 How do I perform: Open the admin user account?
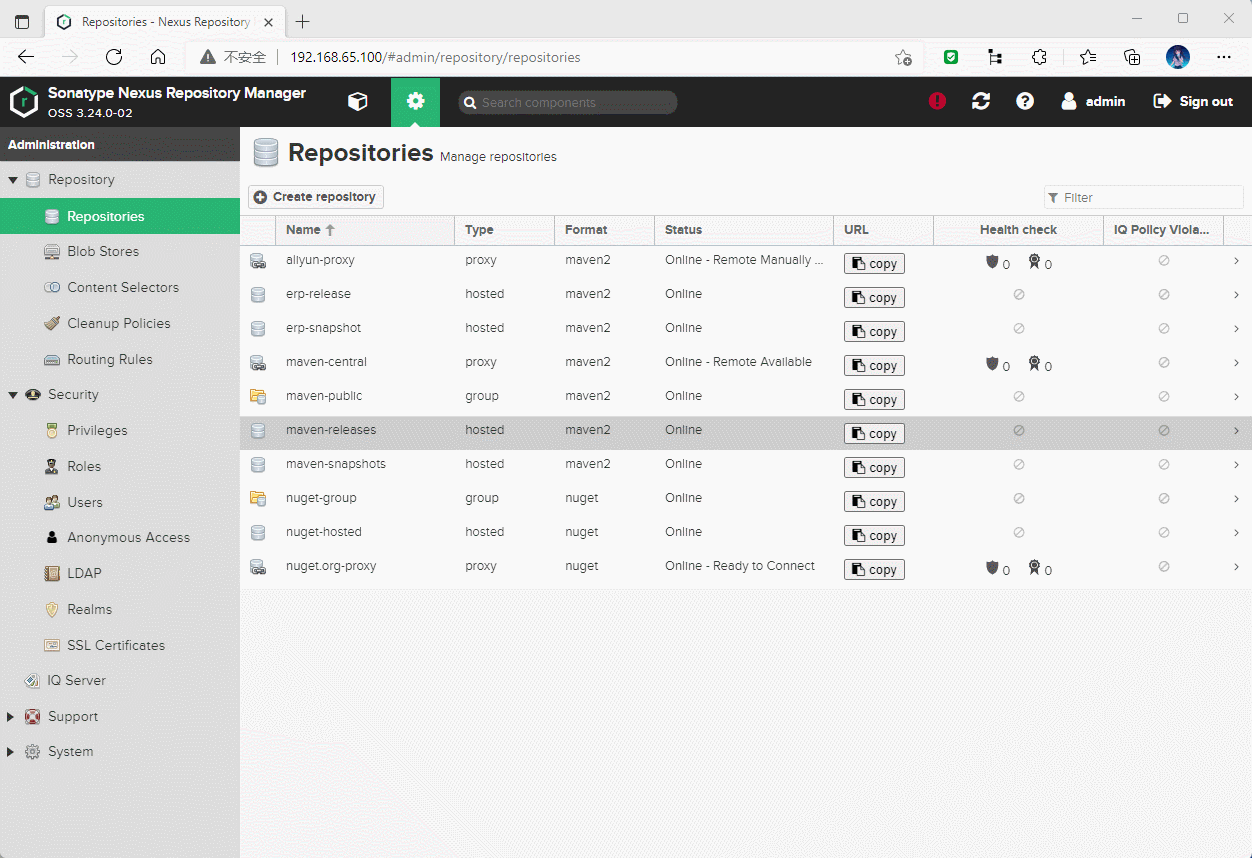click(x=1093, y=101)
